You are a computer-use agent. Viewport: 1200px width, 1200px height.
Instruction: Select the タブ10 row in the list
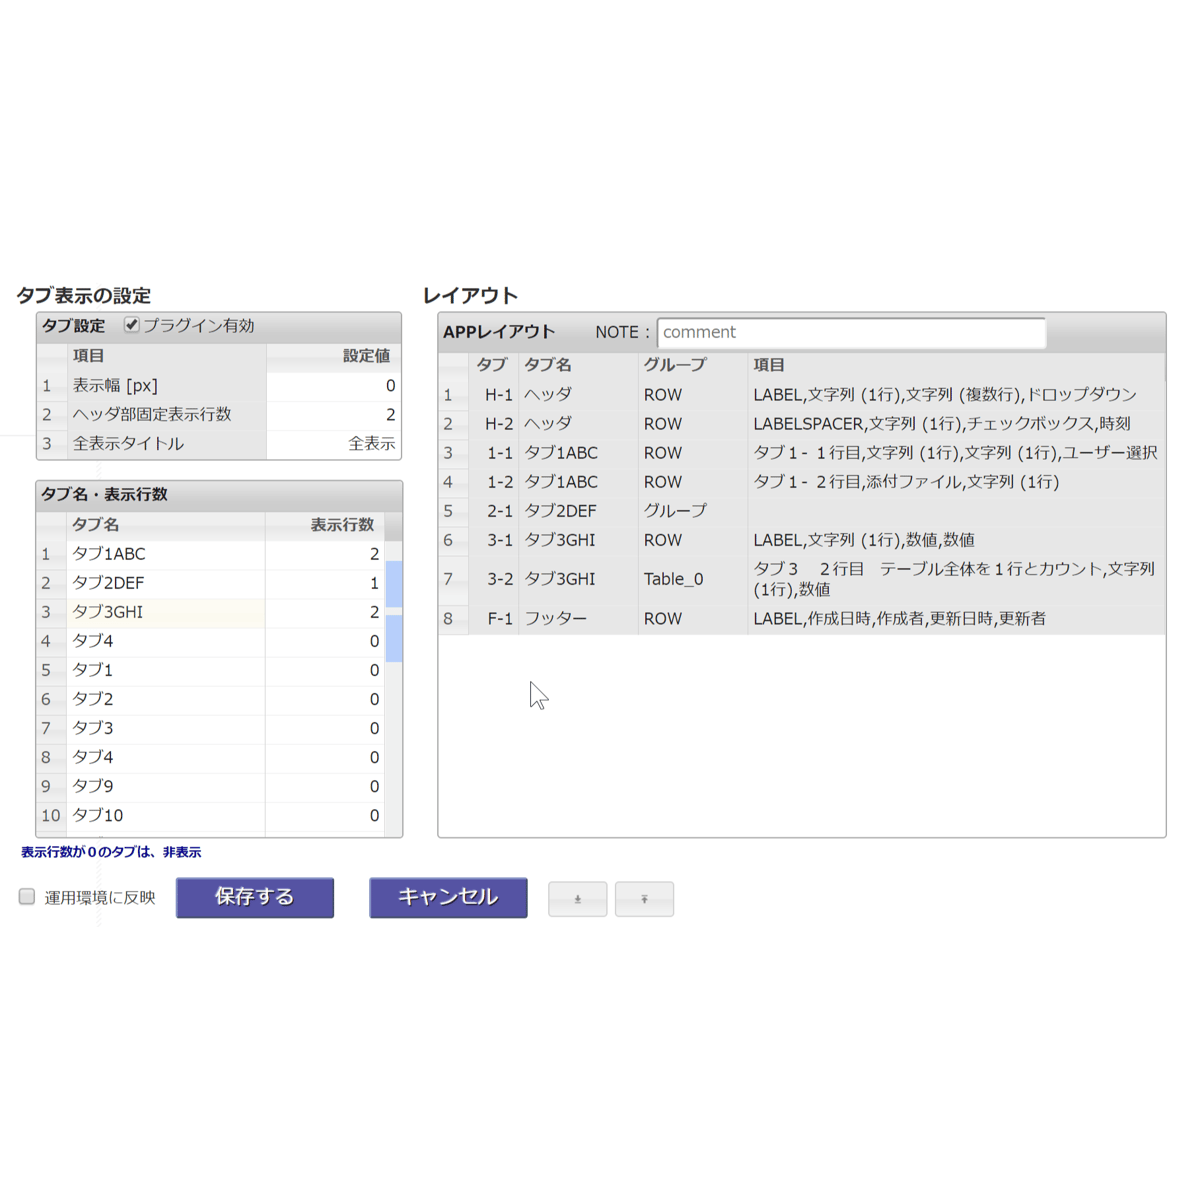coord(150,815)
